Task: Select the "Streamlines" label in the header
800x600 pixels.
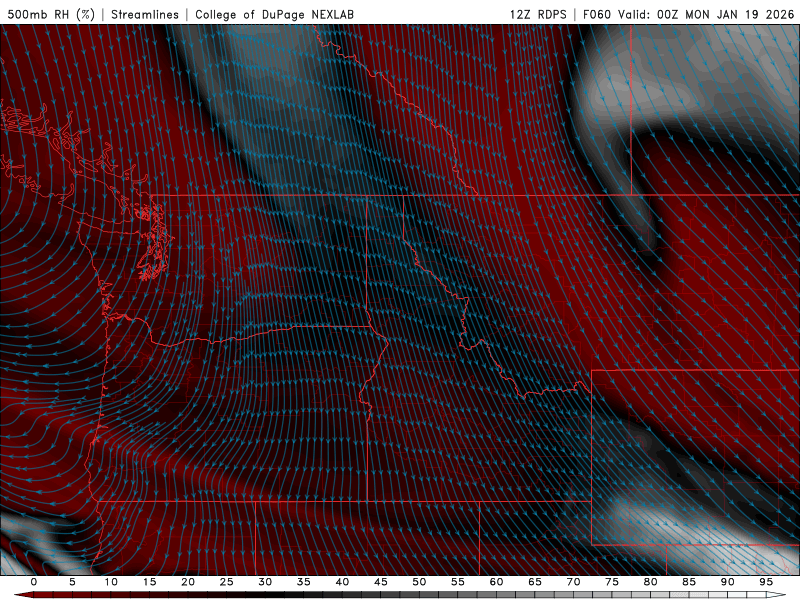Action: click(x=145, y=14)
